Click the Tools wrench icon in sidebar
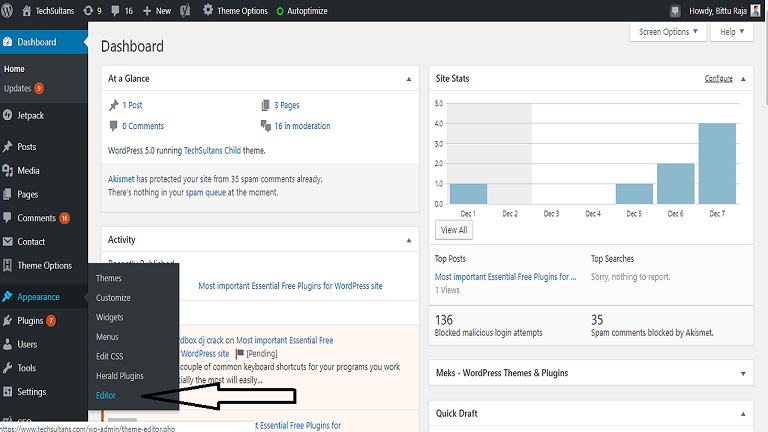Screen dimensions: 768x432 coord(7,368)
